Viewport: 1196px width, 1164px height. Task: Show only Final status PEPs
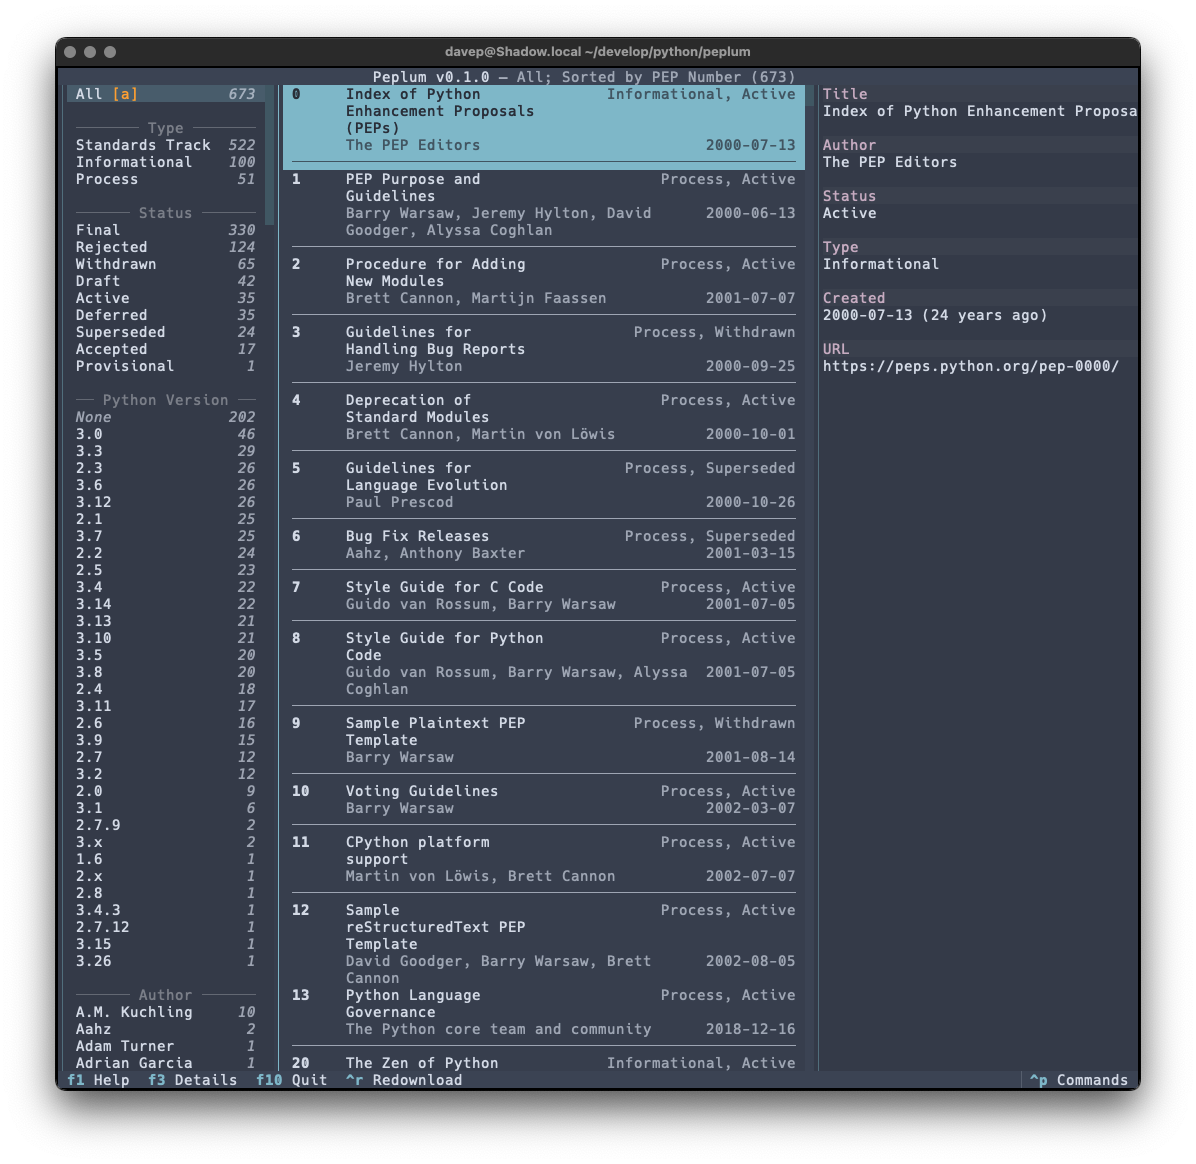(x=165, y=230)
